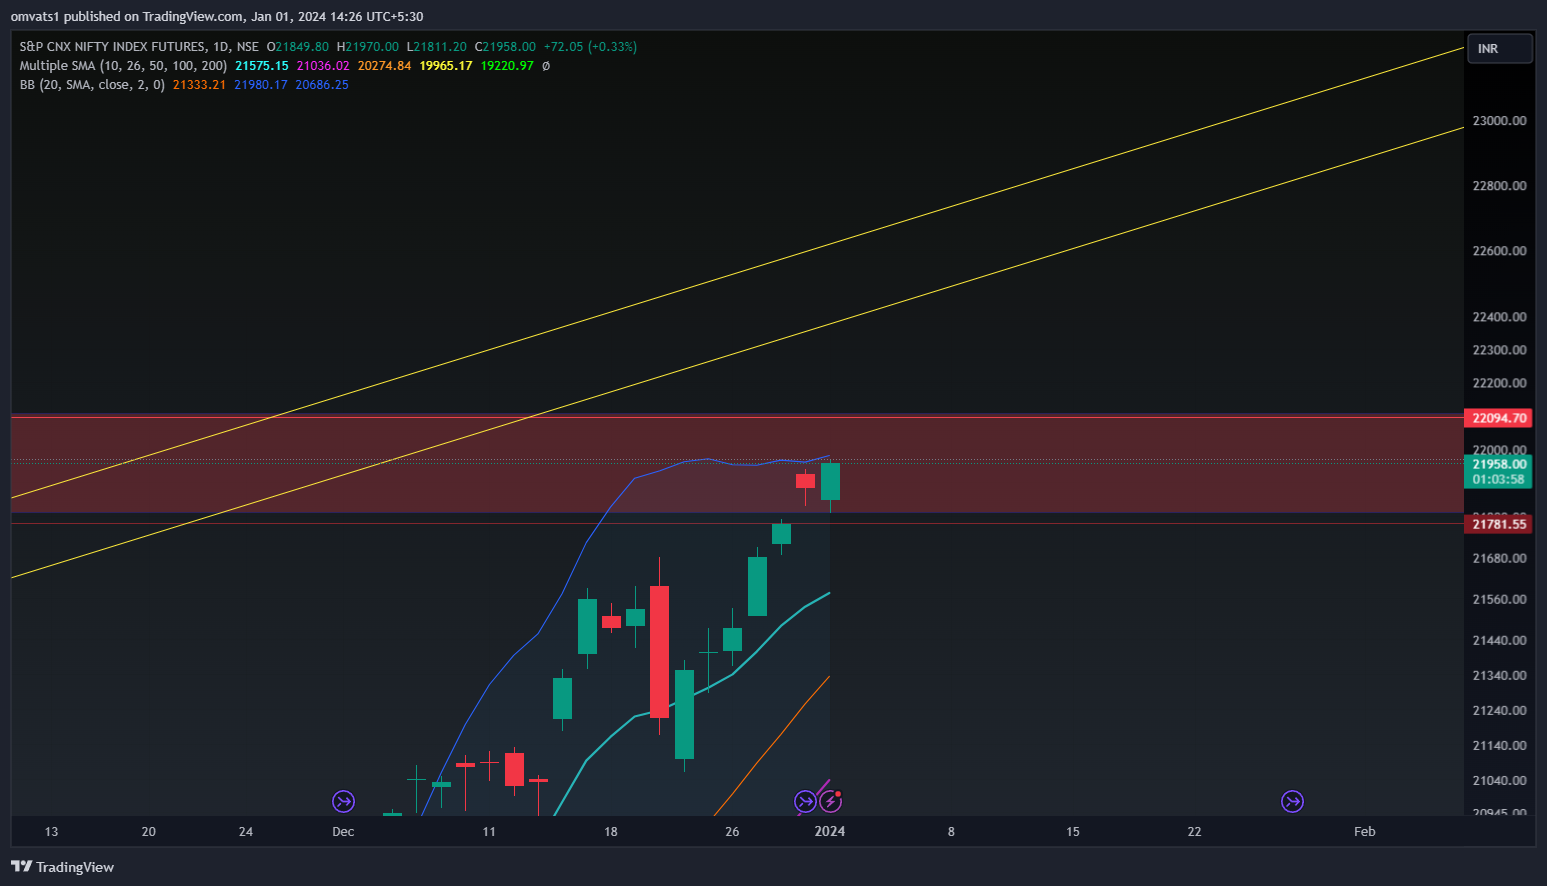This screenshot has height=886, width=1547.
Task: Click the Multiple SMA indicator label
Action: point(123,65)
